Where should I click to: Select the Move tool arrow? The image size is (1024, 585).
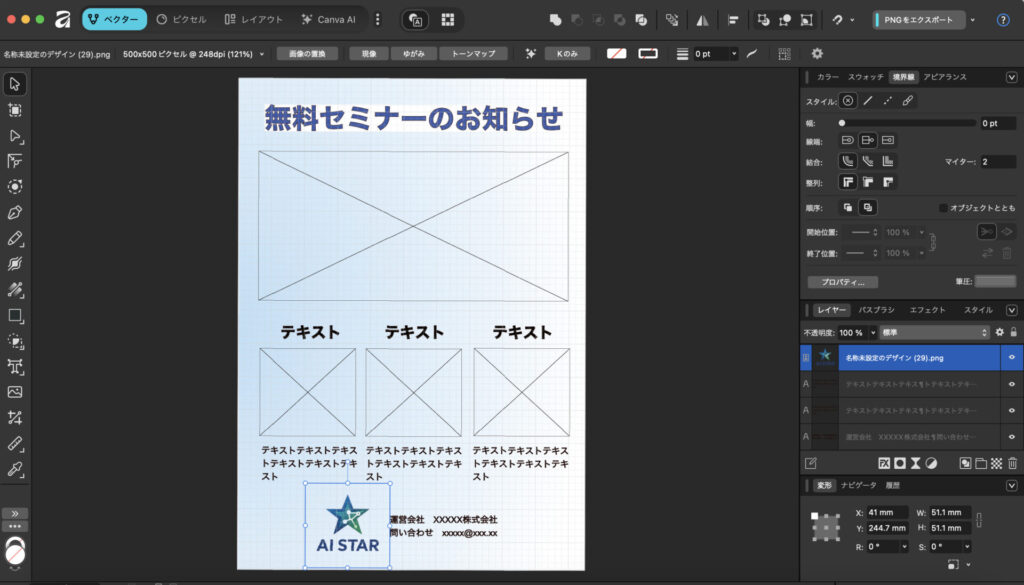(15, 84)
